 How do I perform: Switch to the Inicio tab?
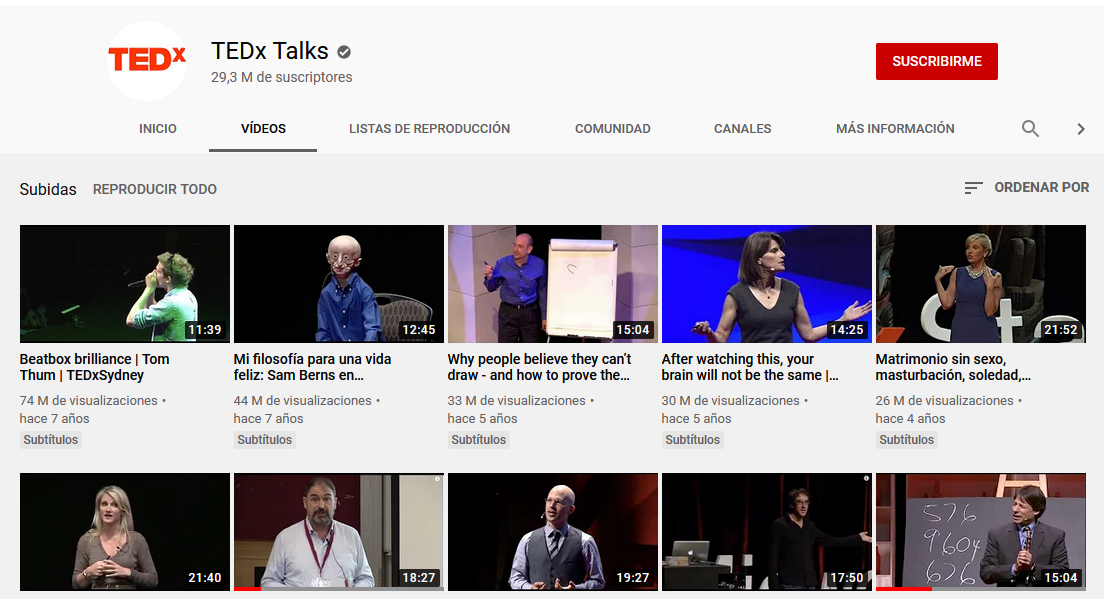[x=158, y=129]
